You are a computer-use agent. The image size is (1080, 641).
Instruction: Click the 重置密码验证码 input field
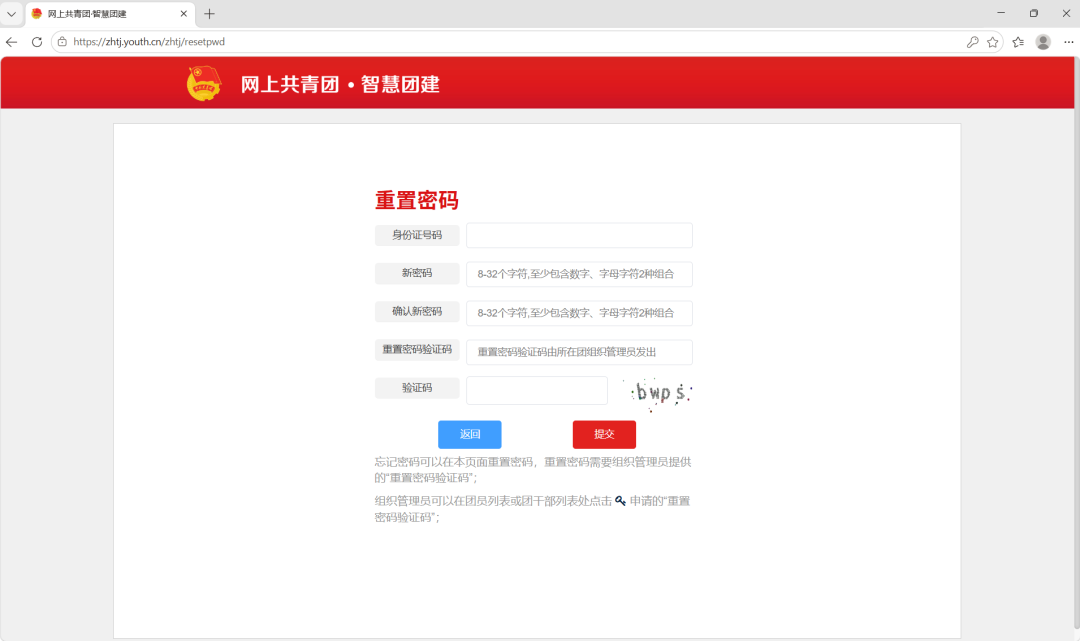(x=579, y=352)
